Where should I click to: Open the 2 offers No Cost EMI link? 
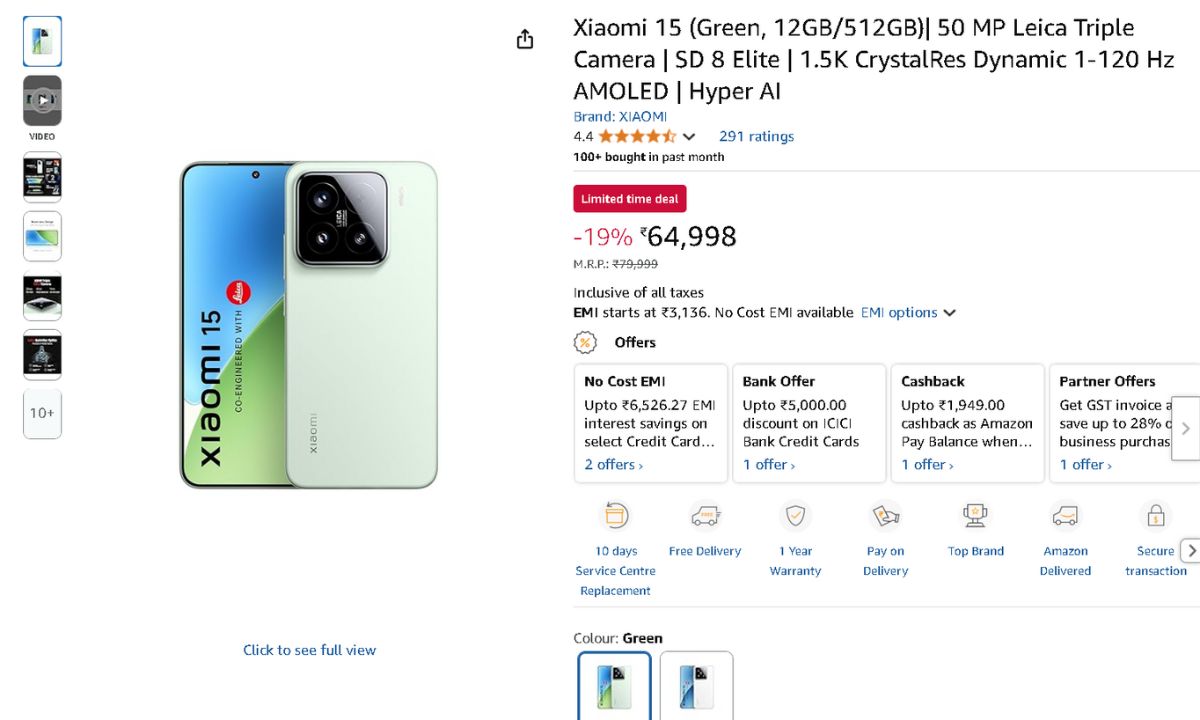613,465
